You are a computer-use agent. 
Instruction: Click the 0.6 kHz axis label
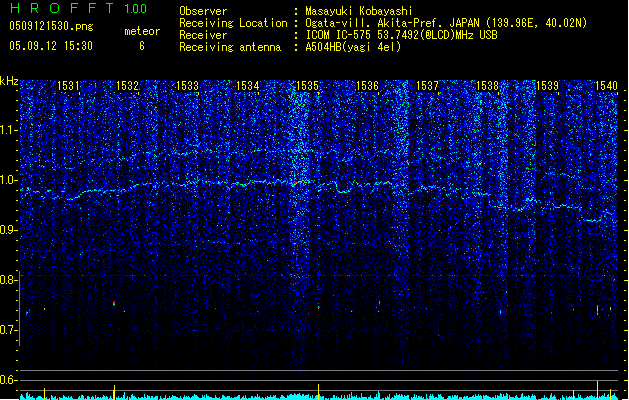click(9, 380)
